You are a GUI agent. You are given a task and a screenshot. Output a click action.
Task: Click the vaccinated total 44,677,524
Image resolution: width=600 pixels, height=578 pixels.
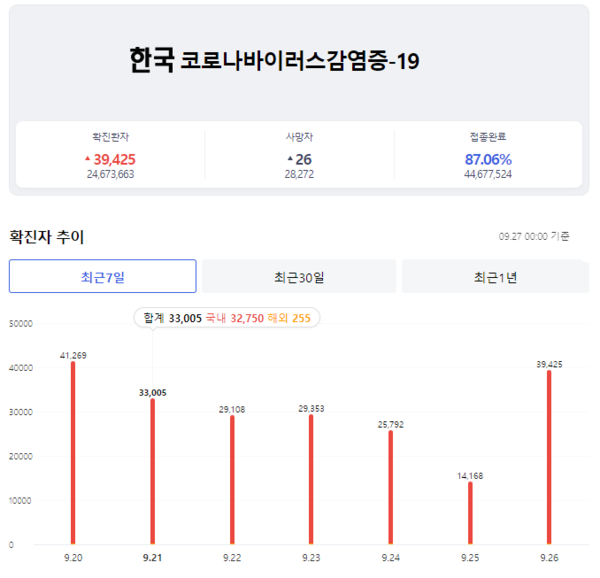click(x=488, y=174)
